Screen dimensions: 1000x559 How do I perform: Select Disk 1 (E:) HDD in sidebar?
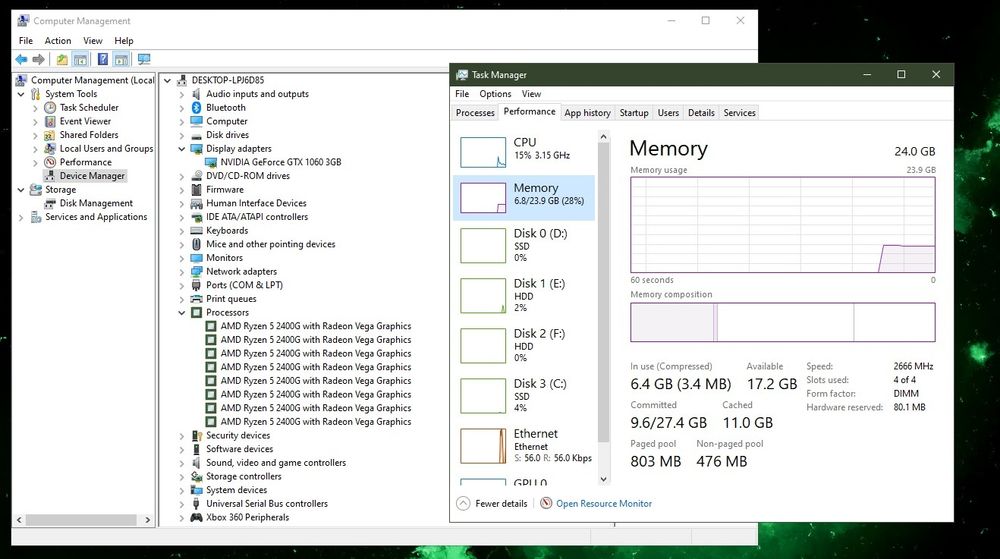pos(524,296)
